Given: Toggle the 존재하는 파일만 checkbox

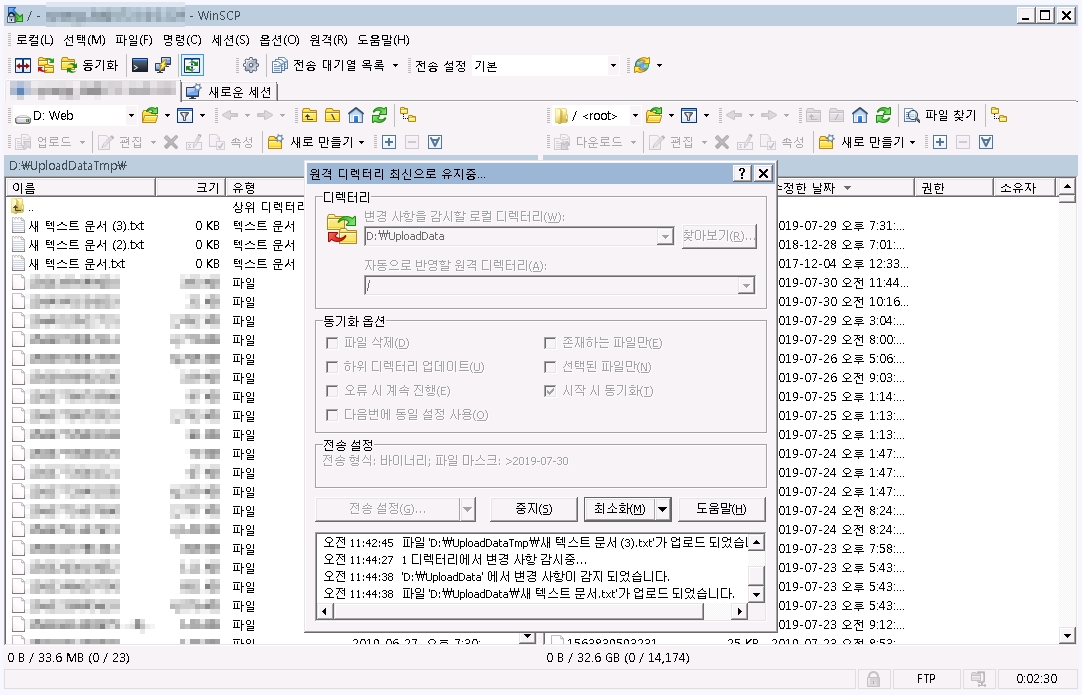Looking at the screenshot, I should (x=550, y=343).
